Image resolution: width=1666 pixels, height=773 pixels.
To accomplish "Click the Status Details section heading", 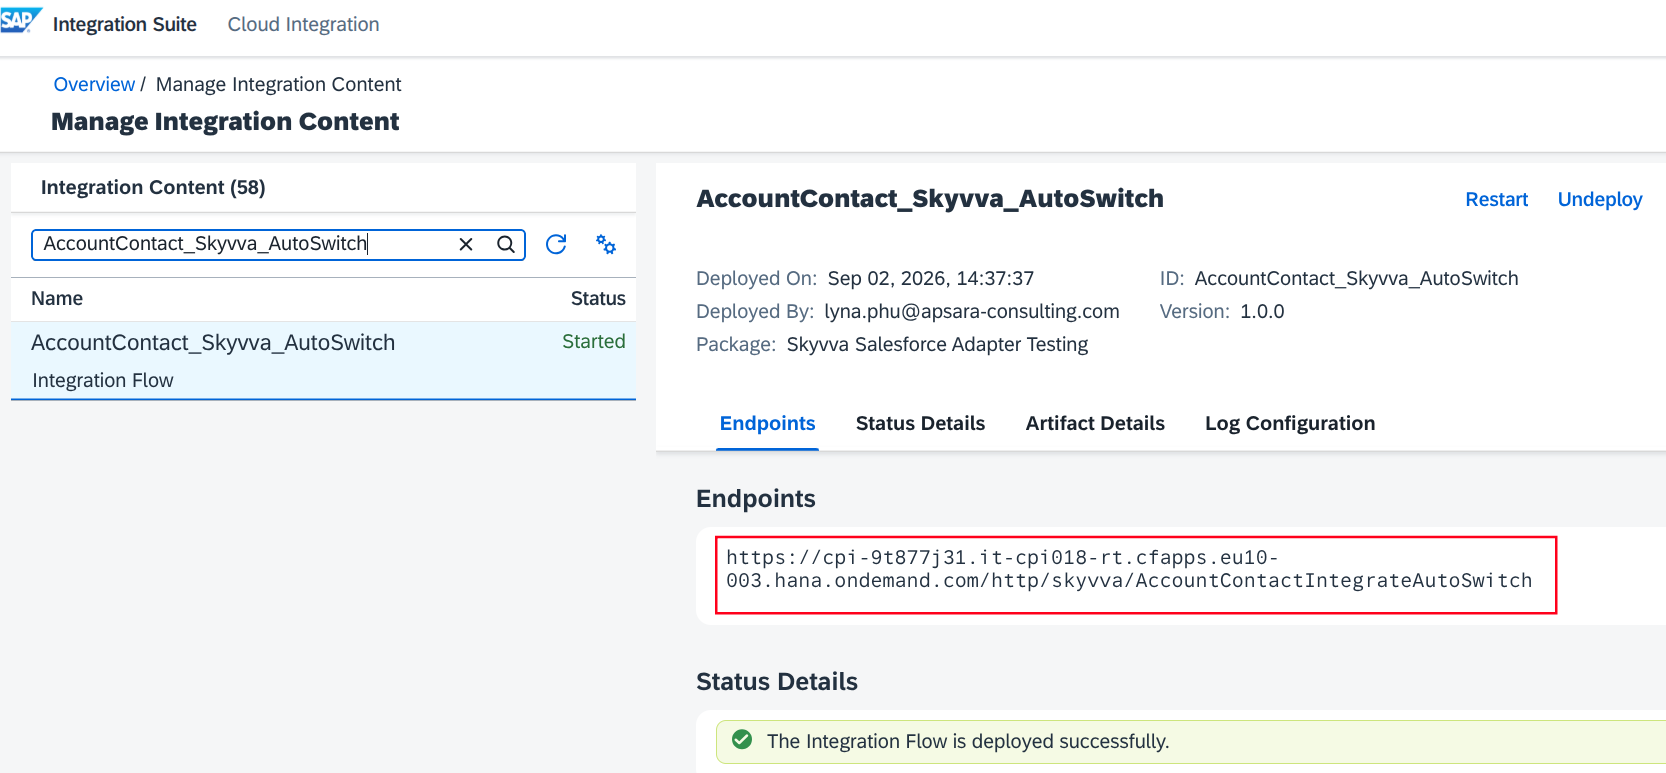I will [x=777, y=681].
